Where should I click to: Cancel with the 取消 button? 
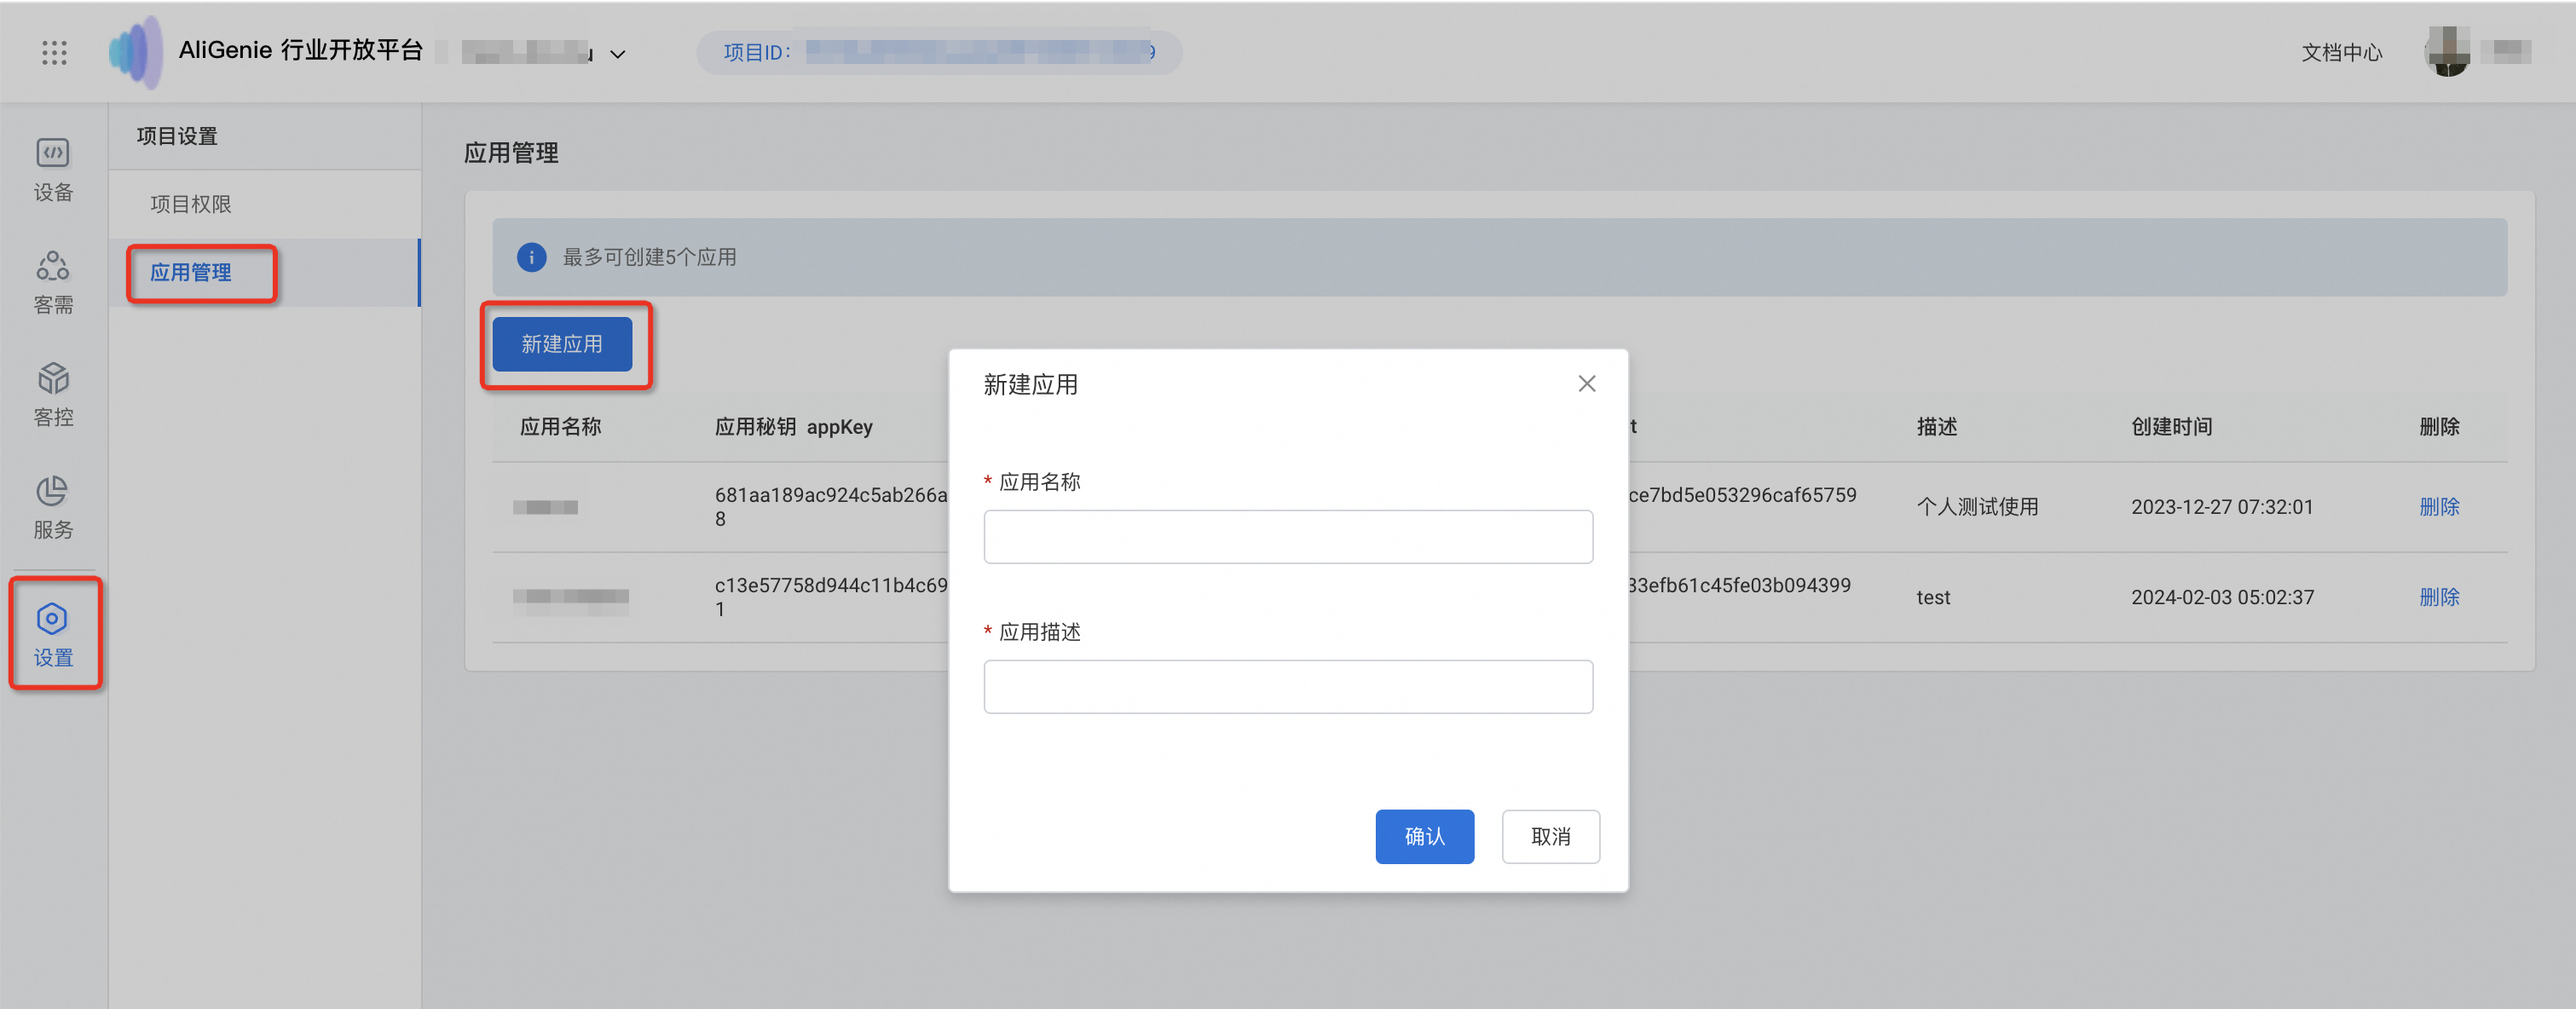1550,836
